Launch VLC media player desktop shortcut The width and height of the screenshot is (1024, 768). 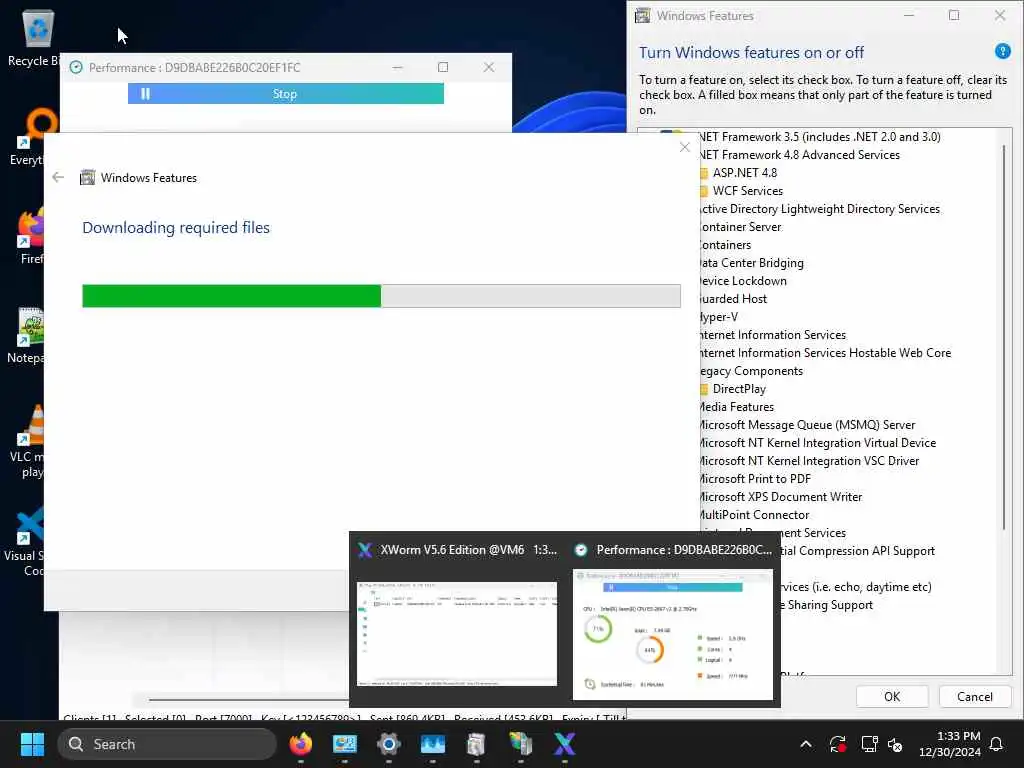tap(27, 441)
